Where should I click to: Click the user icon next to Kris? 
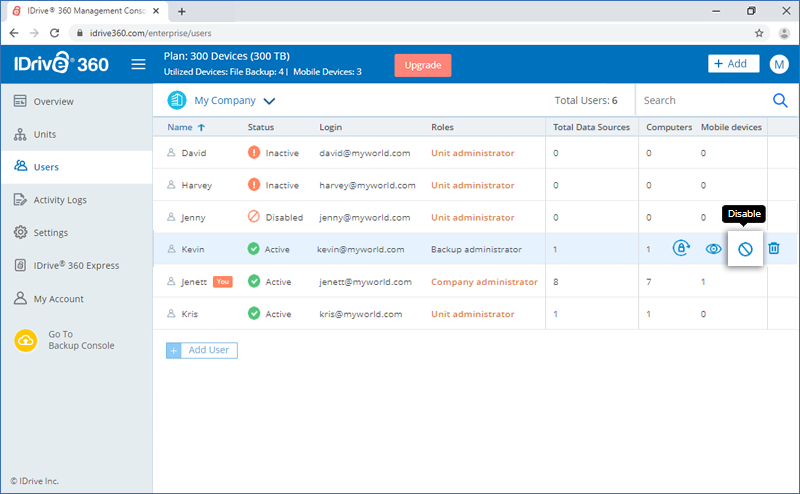(x=171, y=313)
